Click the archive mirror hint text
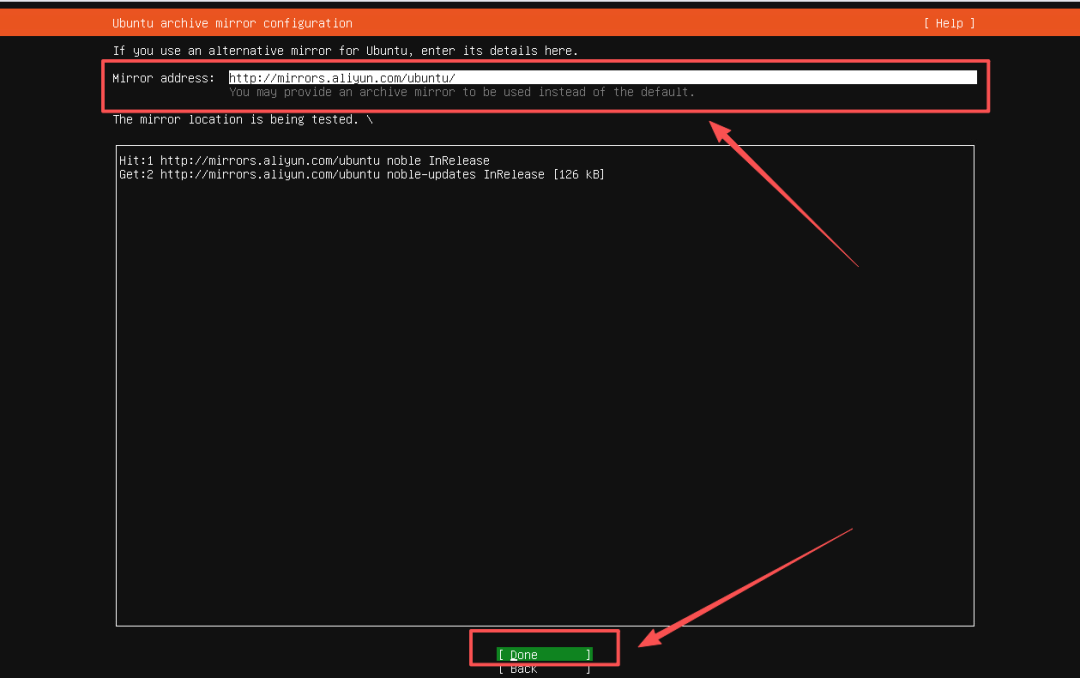The height and width of the screenshot is (678, 1080). tap(461, 92)
